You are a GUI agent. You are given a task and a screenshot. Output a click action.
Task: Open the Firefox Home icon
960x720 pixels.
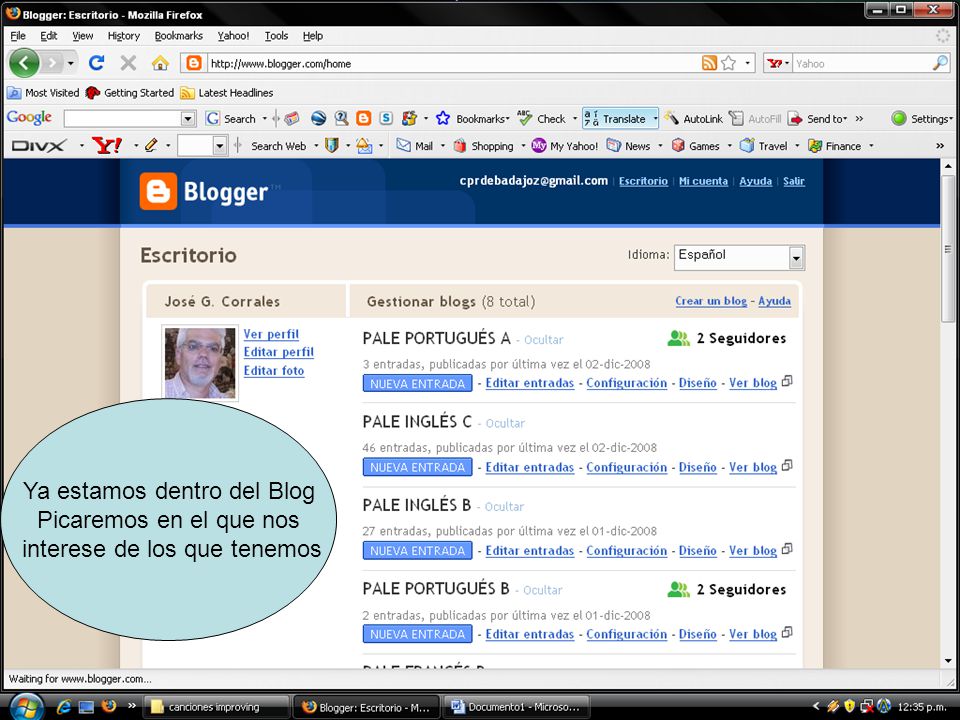point(160,62)
